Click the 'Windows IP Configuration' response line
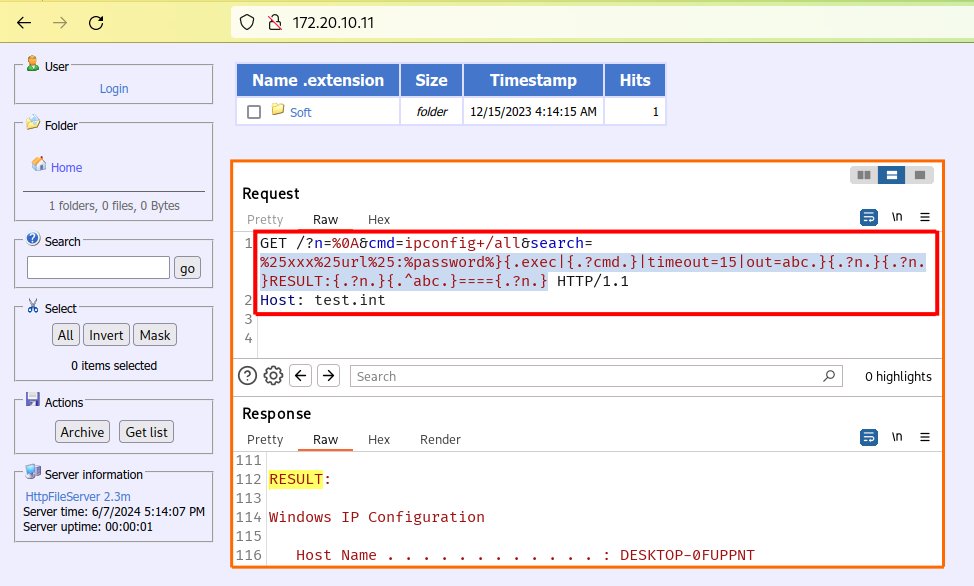974x586 pixels. pyautogui.click(x=376, y=517)
